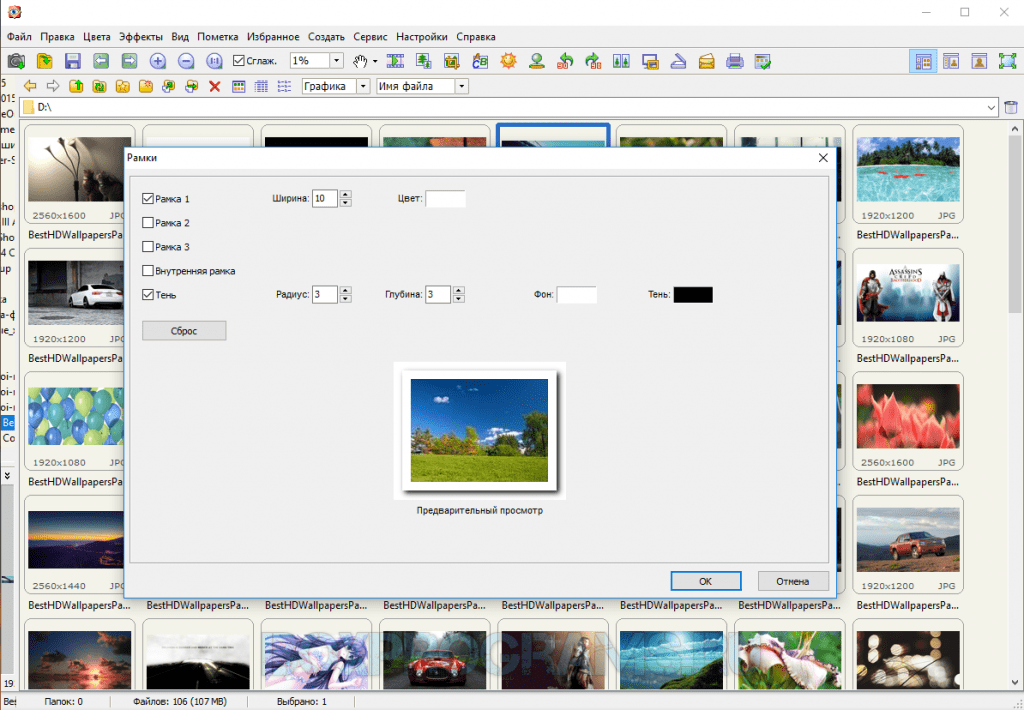Go to next image with the green right arrow
The height and width of the screenshot is (710, 1024).
tap(129, 61)
